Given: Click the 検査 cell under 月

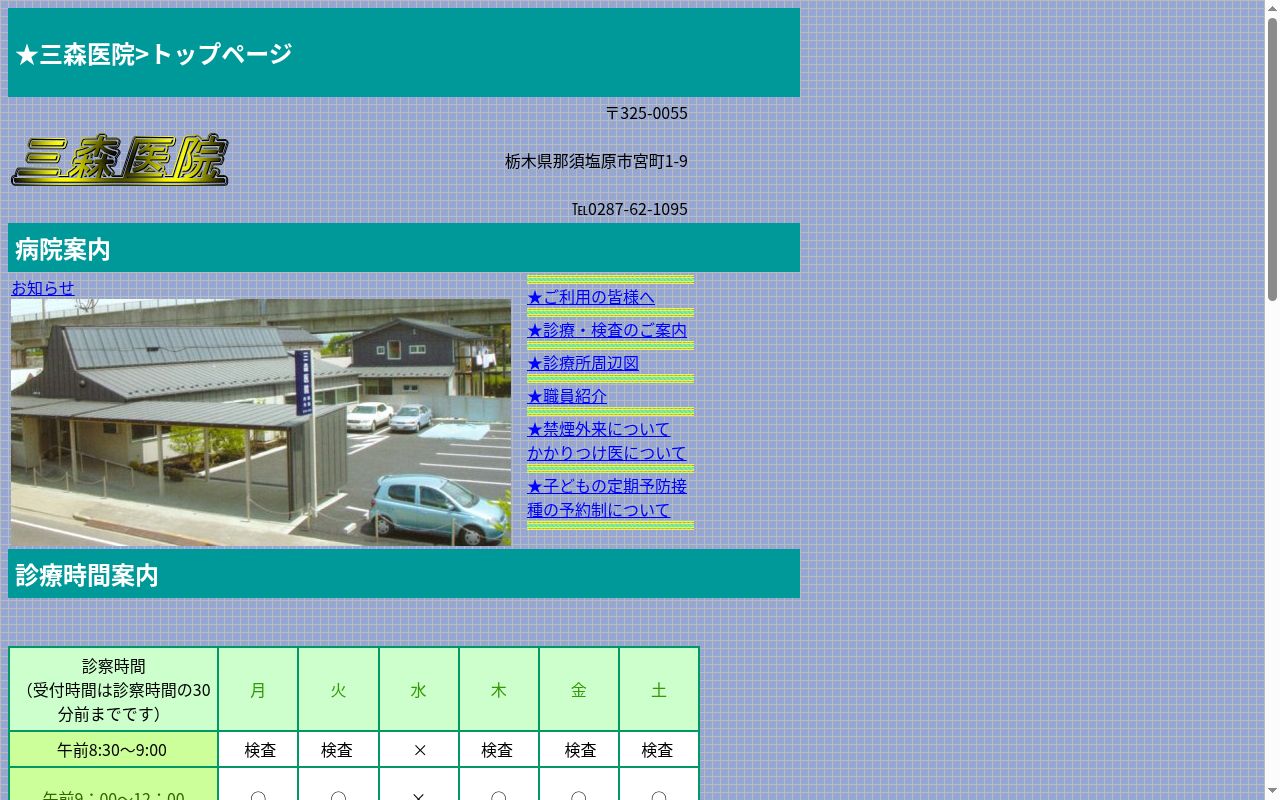Looking at the screenshot, I should [258, 749].
